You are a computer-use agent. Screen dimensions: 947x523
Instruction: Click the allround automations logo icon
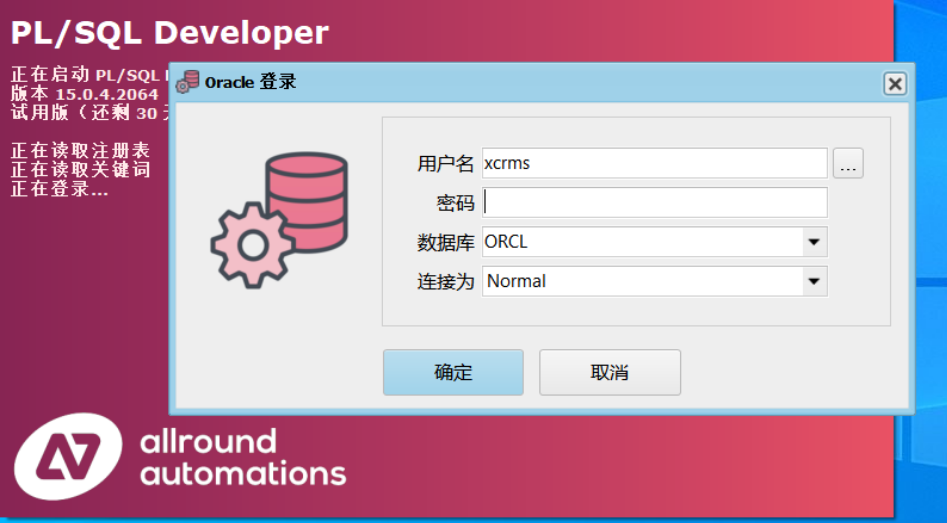(68, 456)
